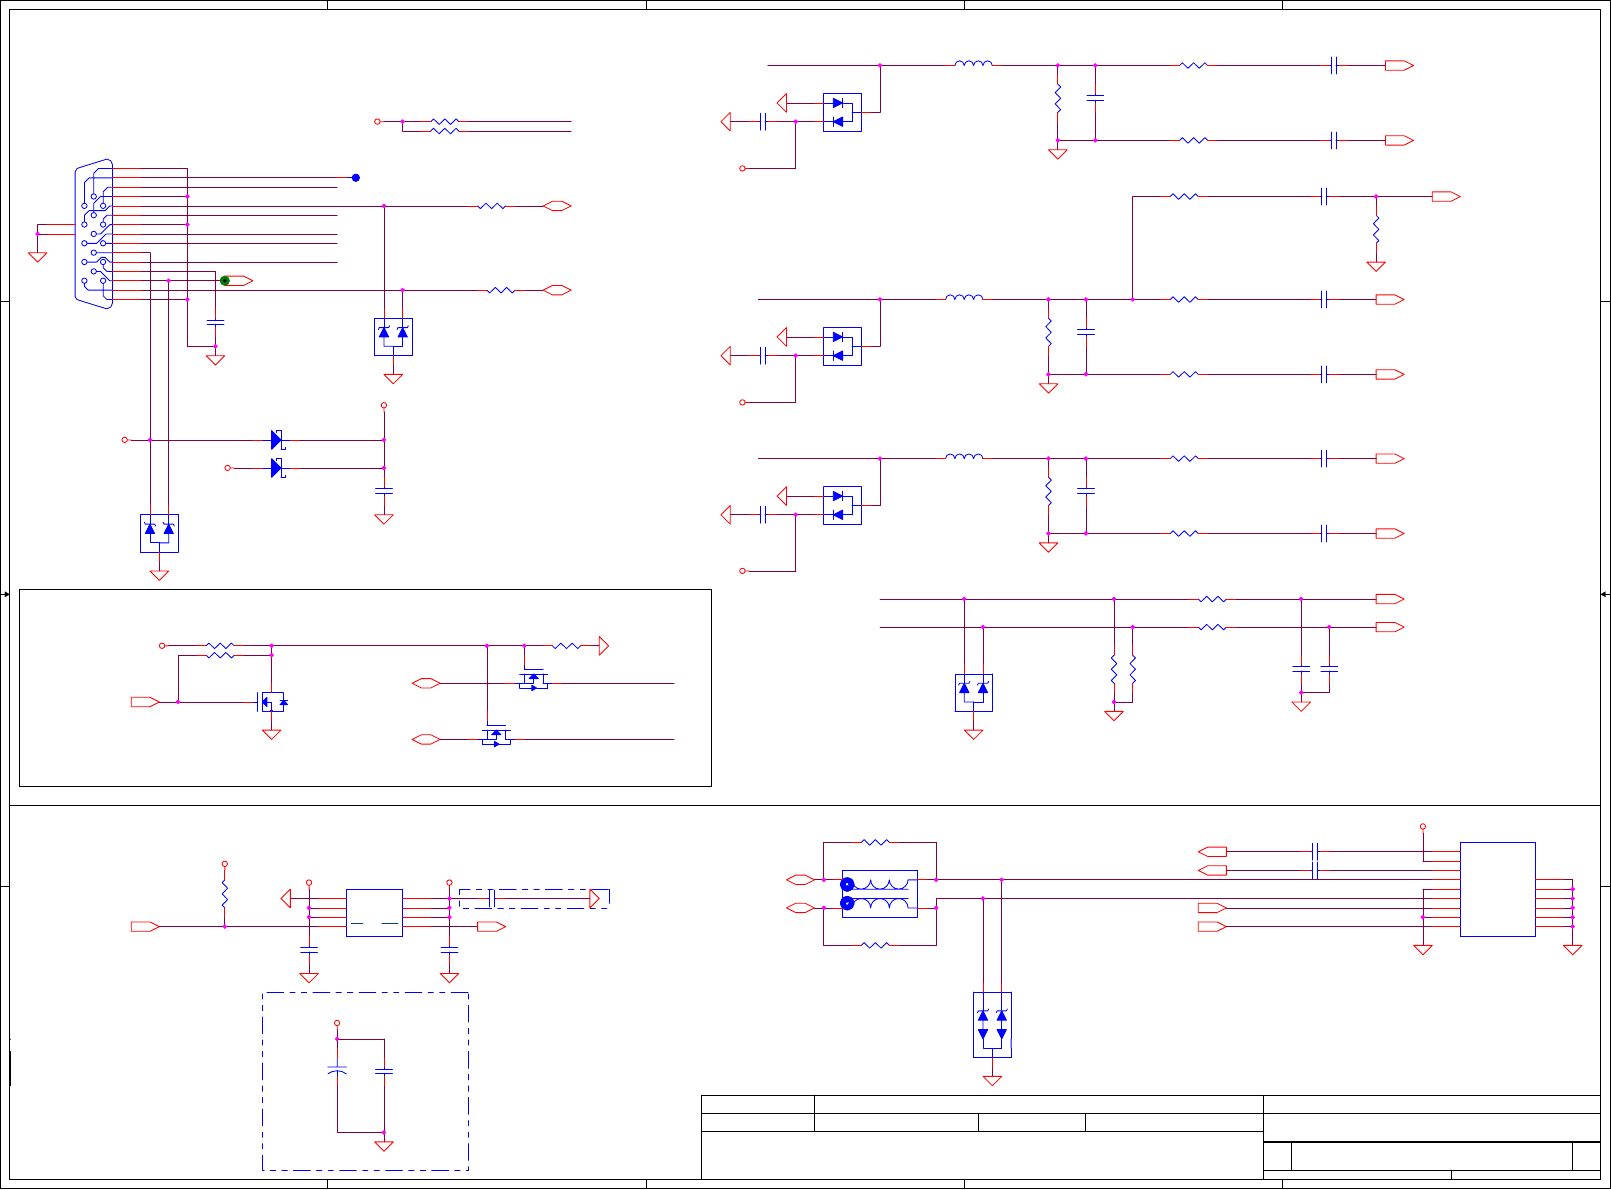Select the common-mode choke transformer symbol

(880, 894)
